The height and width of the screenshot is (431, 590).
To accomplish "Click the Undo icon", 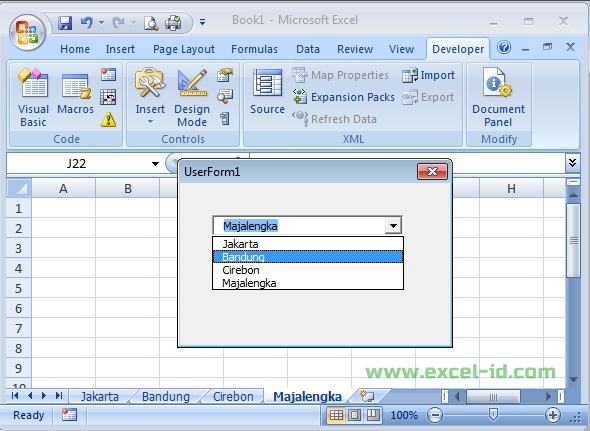I will [x=87, y=23].
